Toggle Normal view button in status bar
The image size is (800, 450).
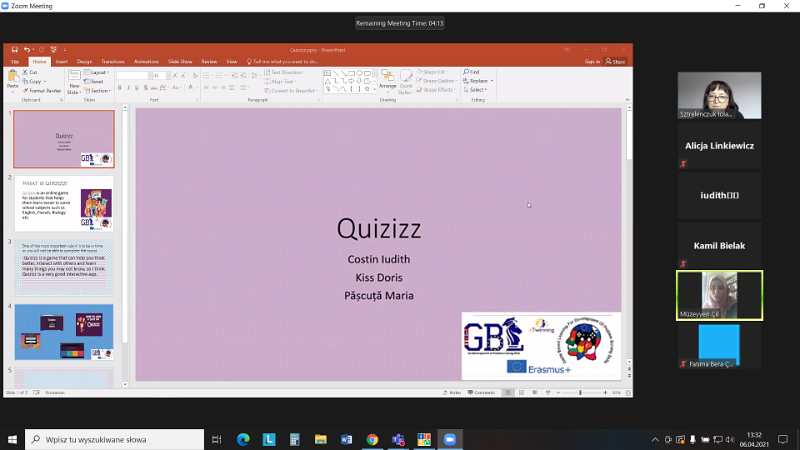(508, 393)
